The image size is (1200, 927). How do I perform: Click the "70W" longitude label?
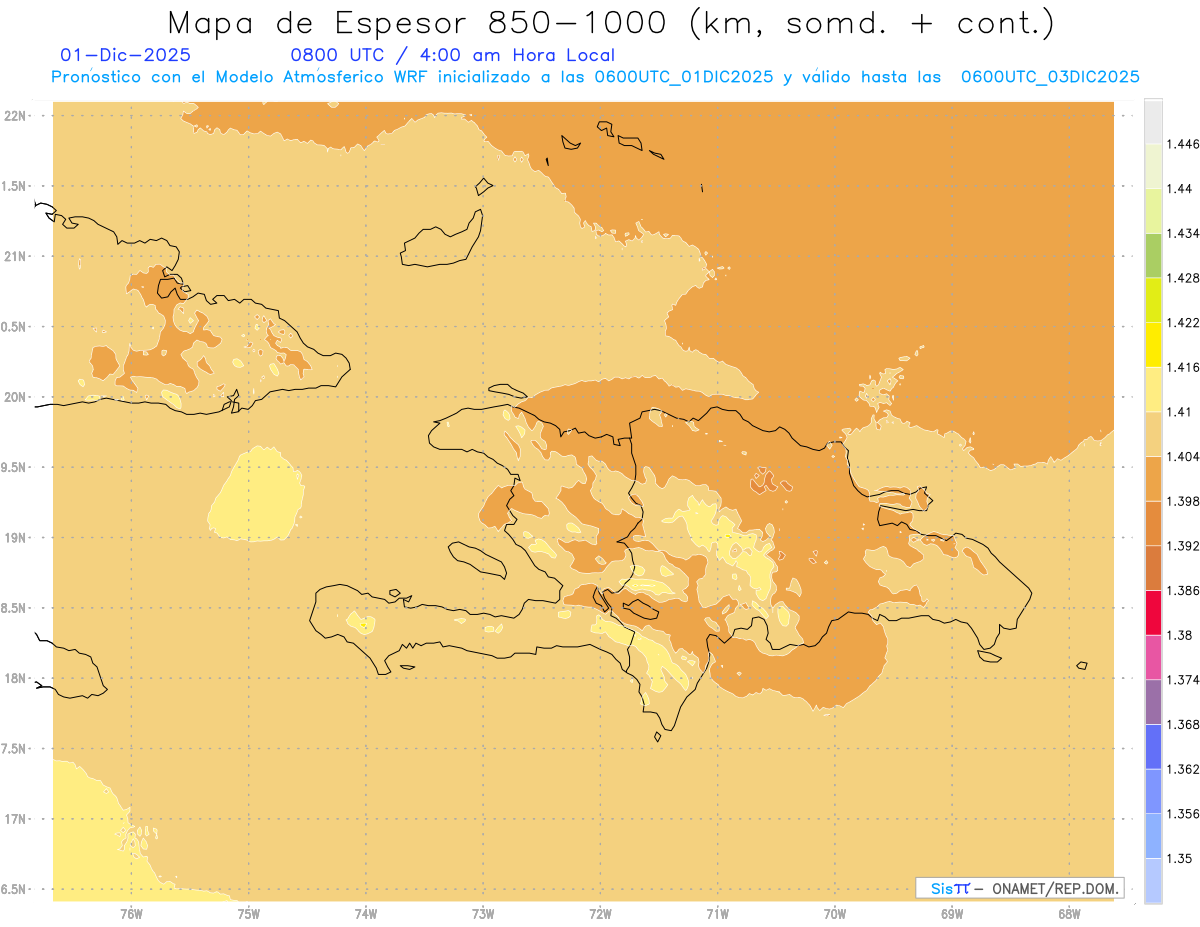tap(835, 914)
